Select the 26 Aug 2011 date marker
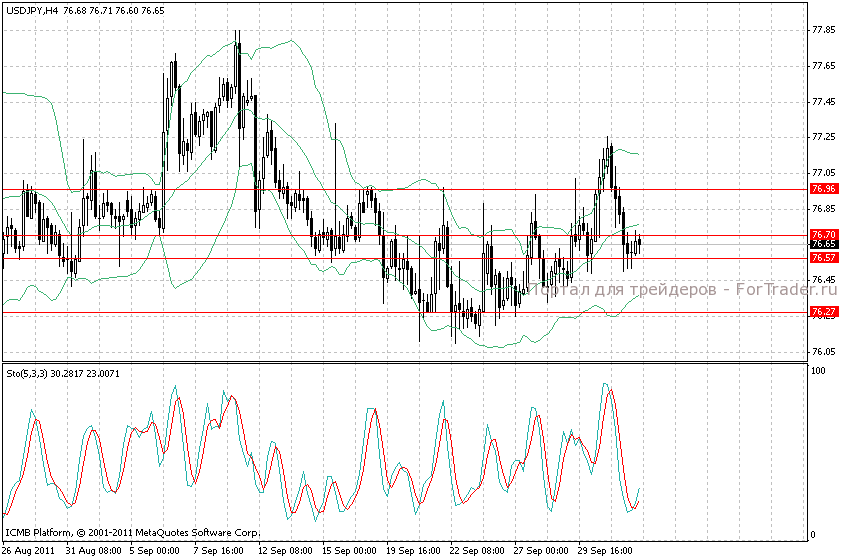This screenshot has height=558, width=845. click(x=27, y=551)
